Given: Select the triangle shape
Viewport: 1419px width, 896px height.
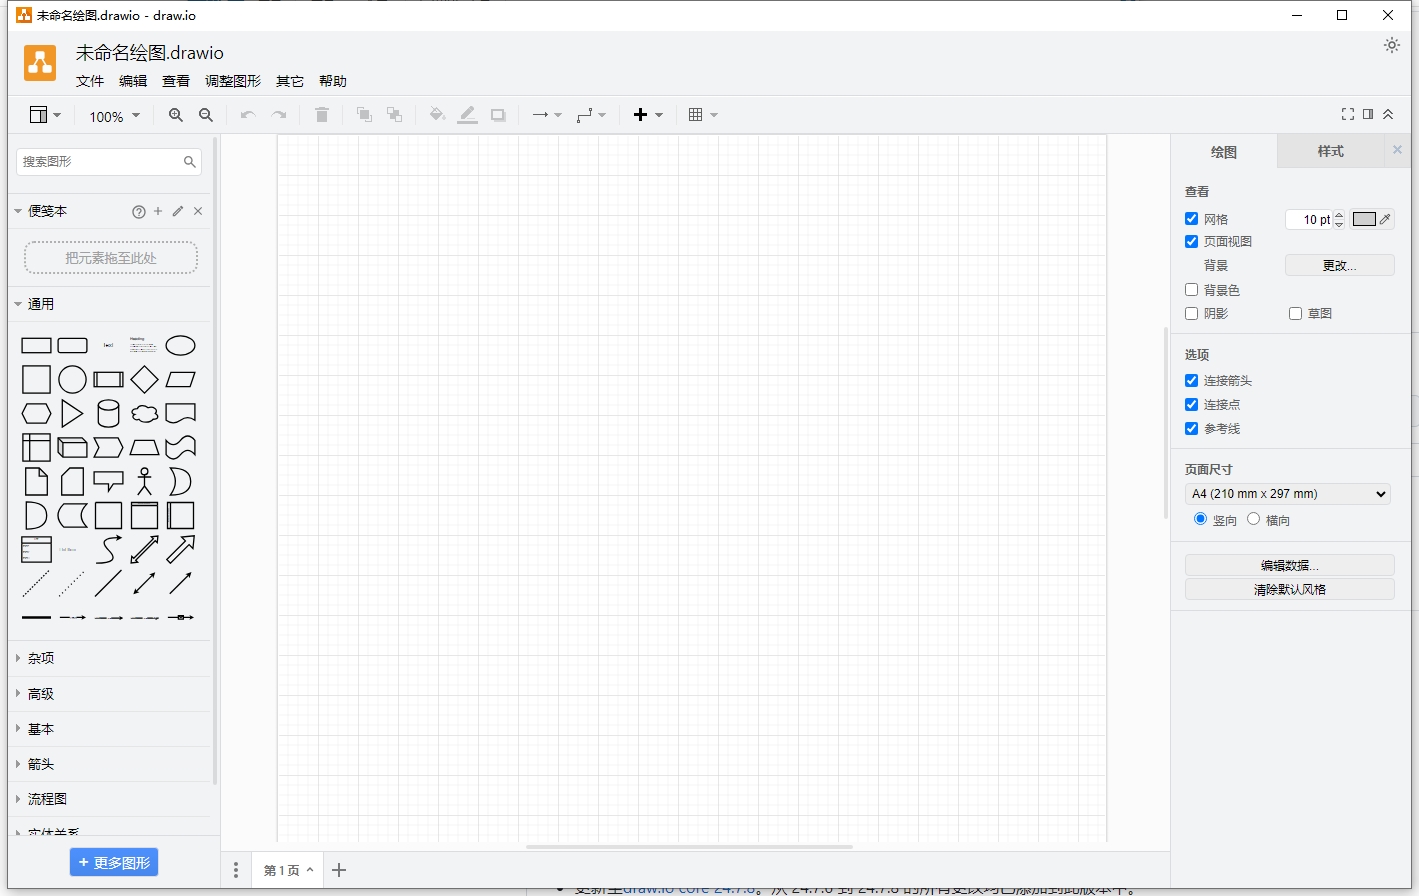Looking at the screenshot, I should point(72,414).
